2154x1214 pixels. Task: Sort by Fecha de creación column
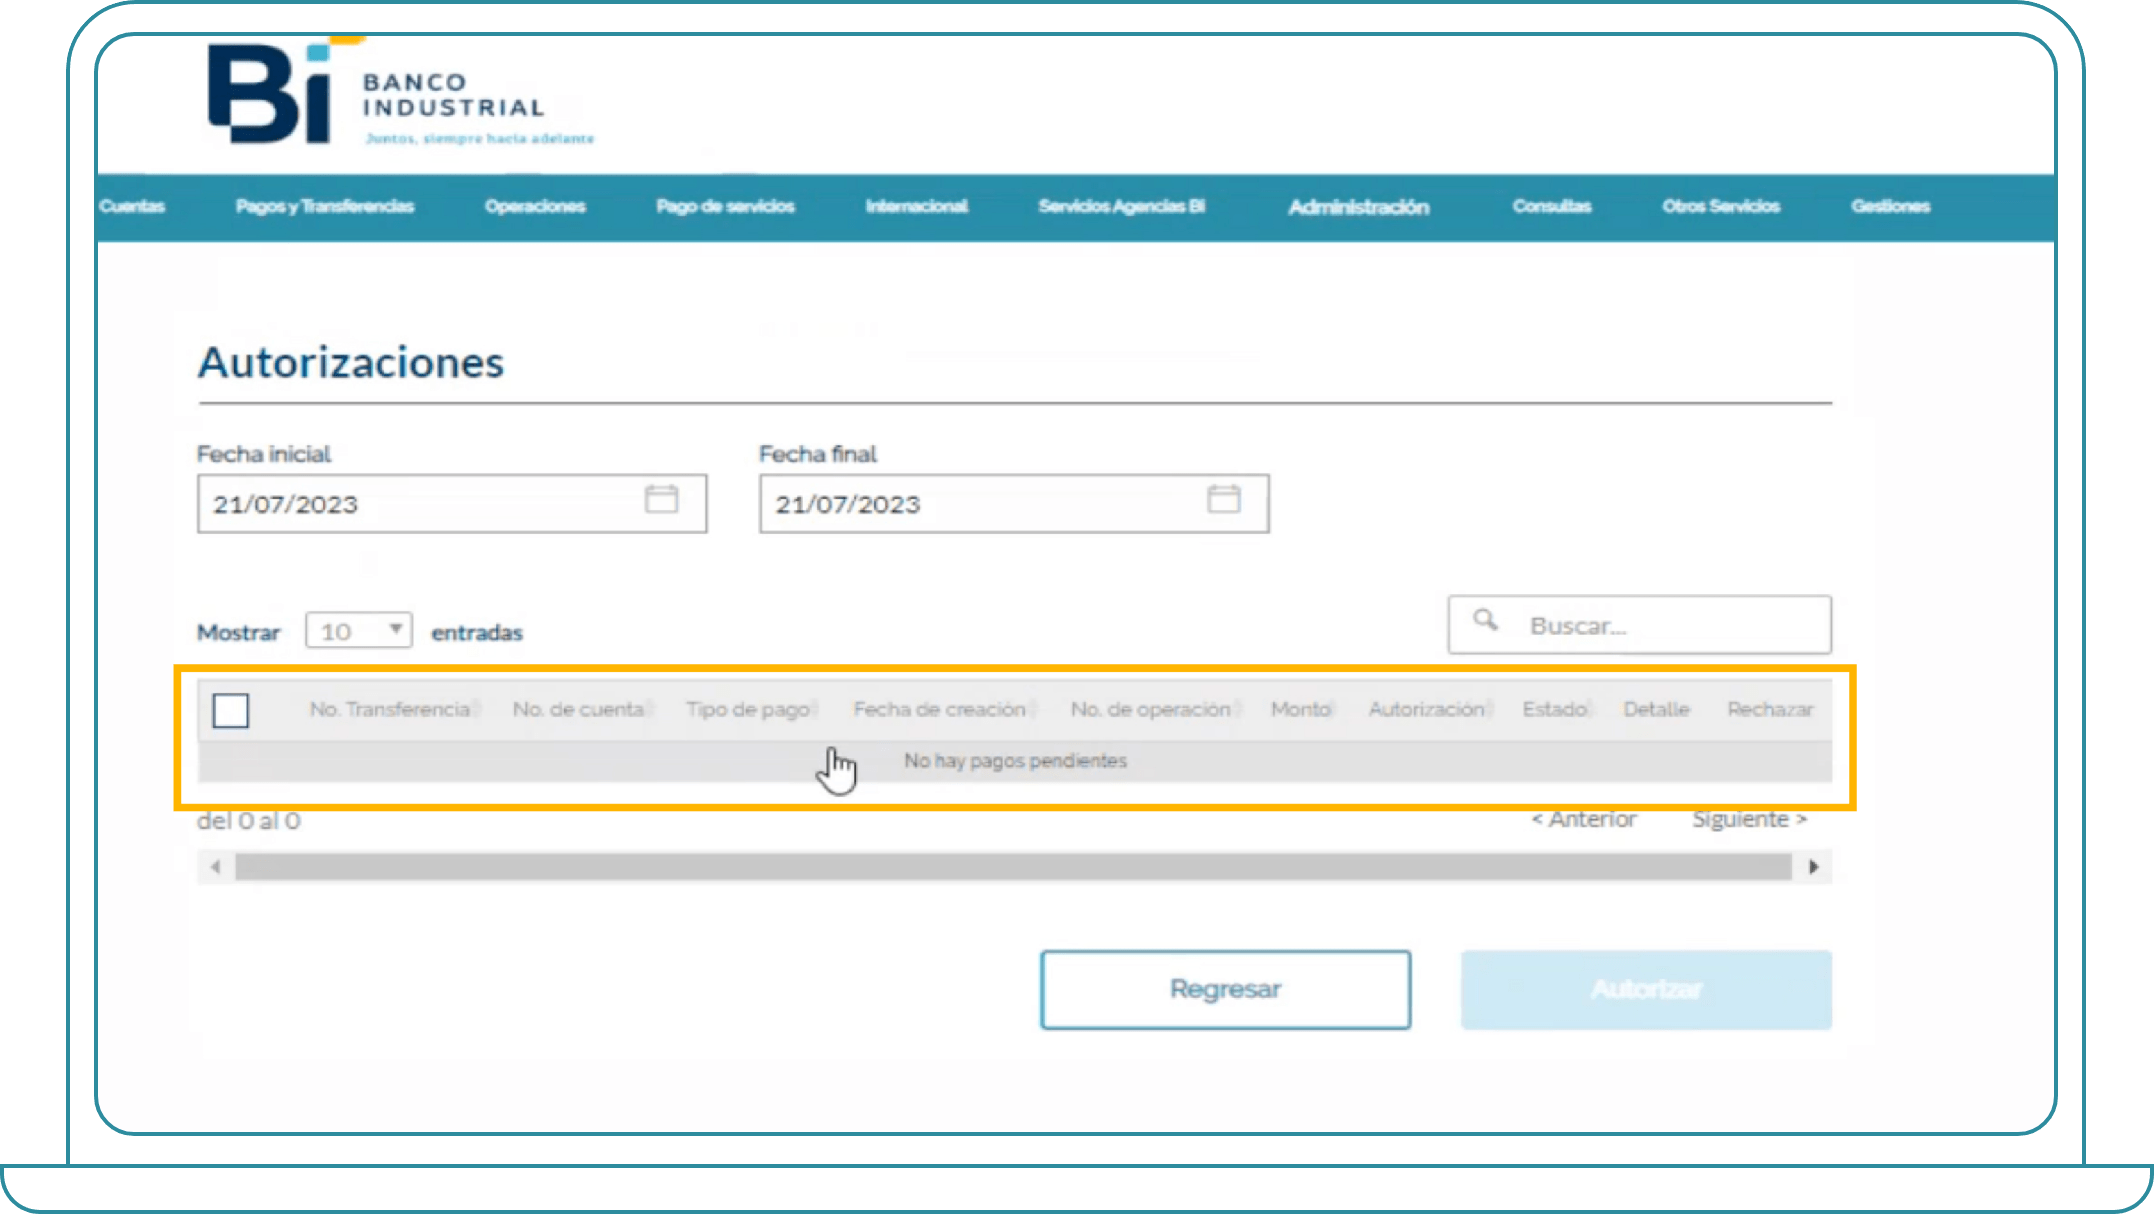[939, 709]
